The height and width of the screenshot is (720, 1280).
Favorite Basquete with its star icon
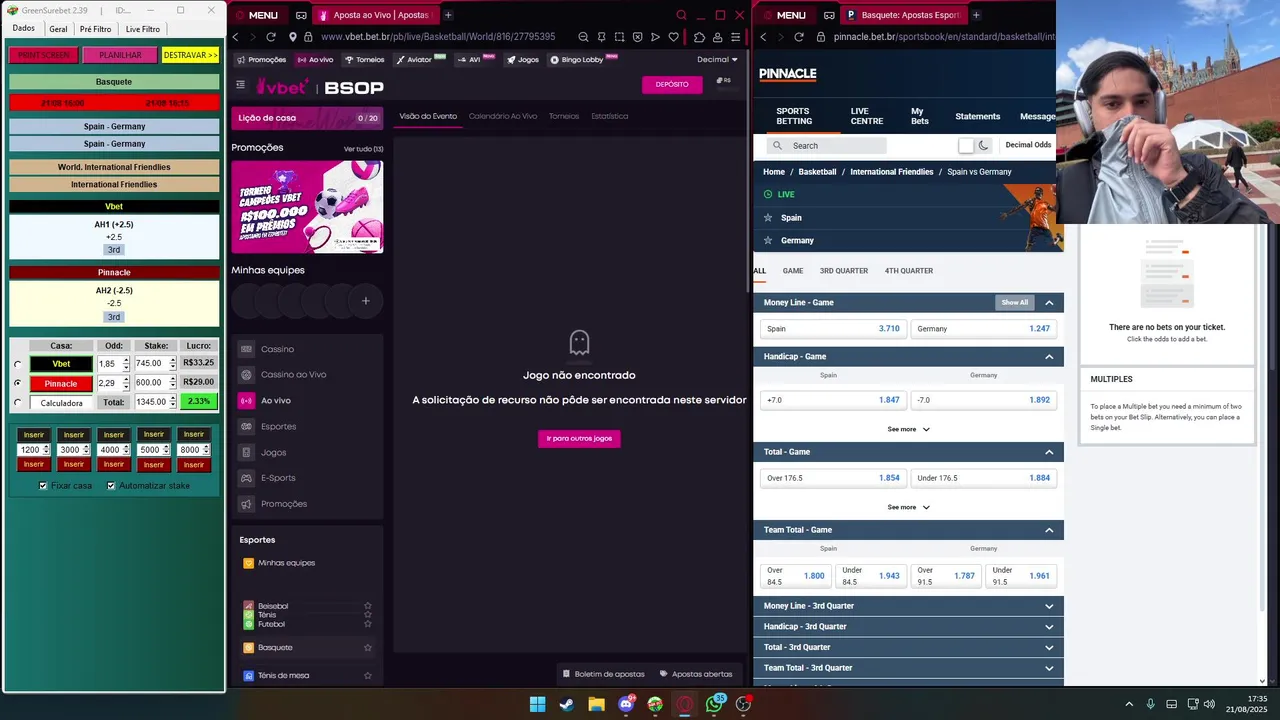[x=368, y=648]
